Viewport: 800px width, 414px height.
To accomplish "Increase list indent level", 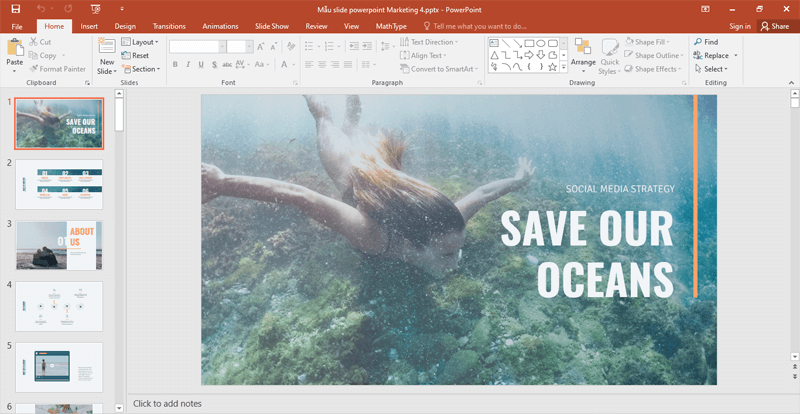I will point(367,46).
